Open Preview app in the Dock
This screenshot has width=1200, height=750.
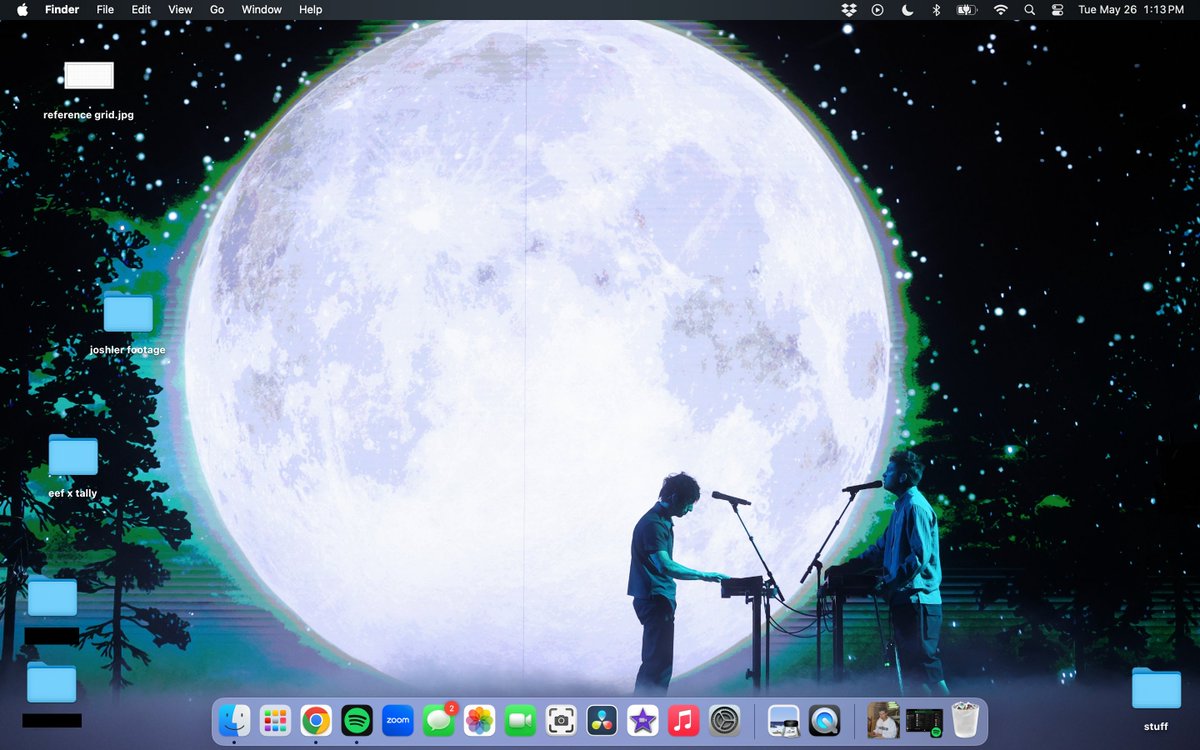783,720
